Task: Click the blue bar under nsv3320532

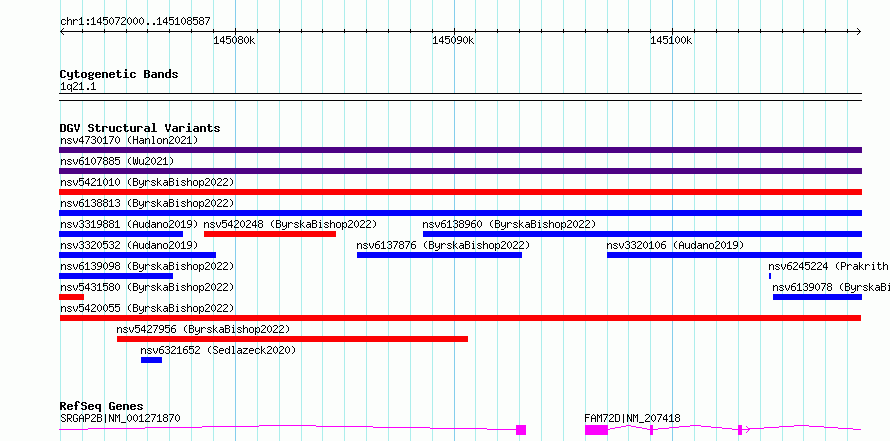Action: 137,255
